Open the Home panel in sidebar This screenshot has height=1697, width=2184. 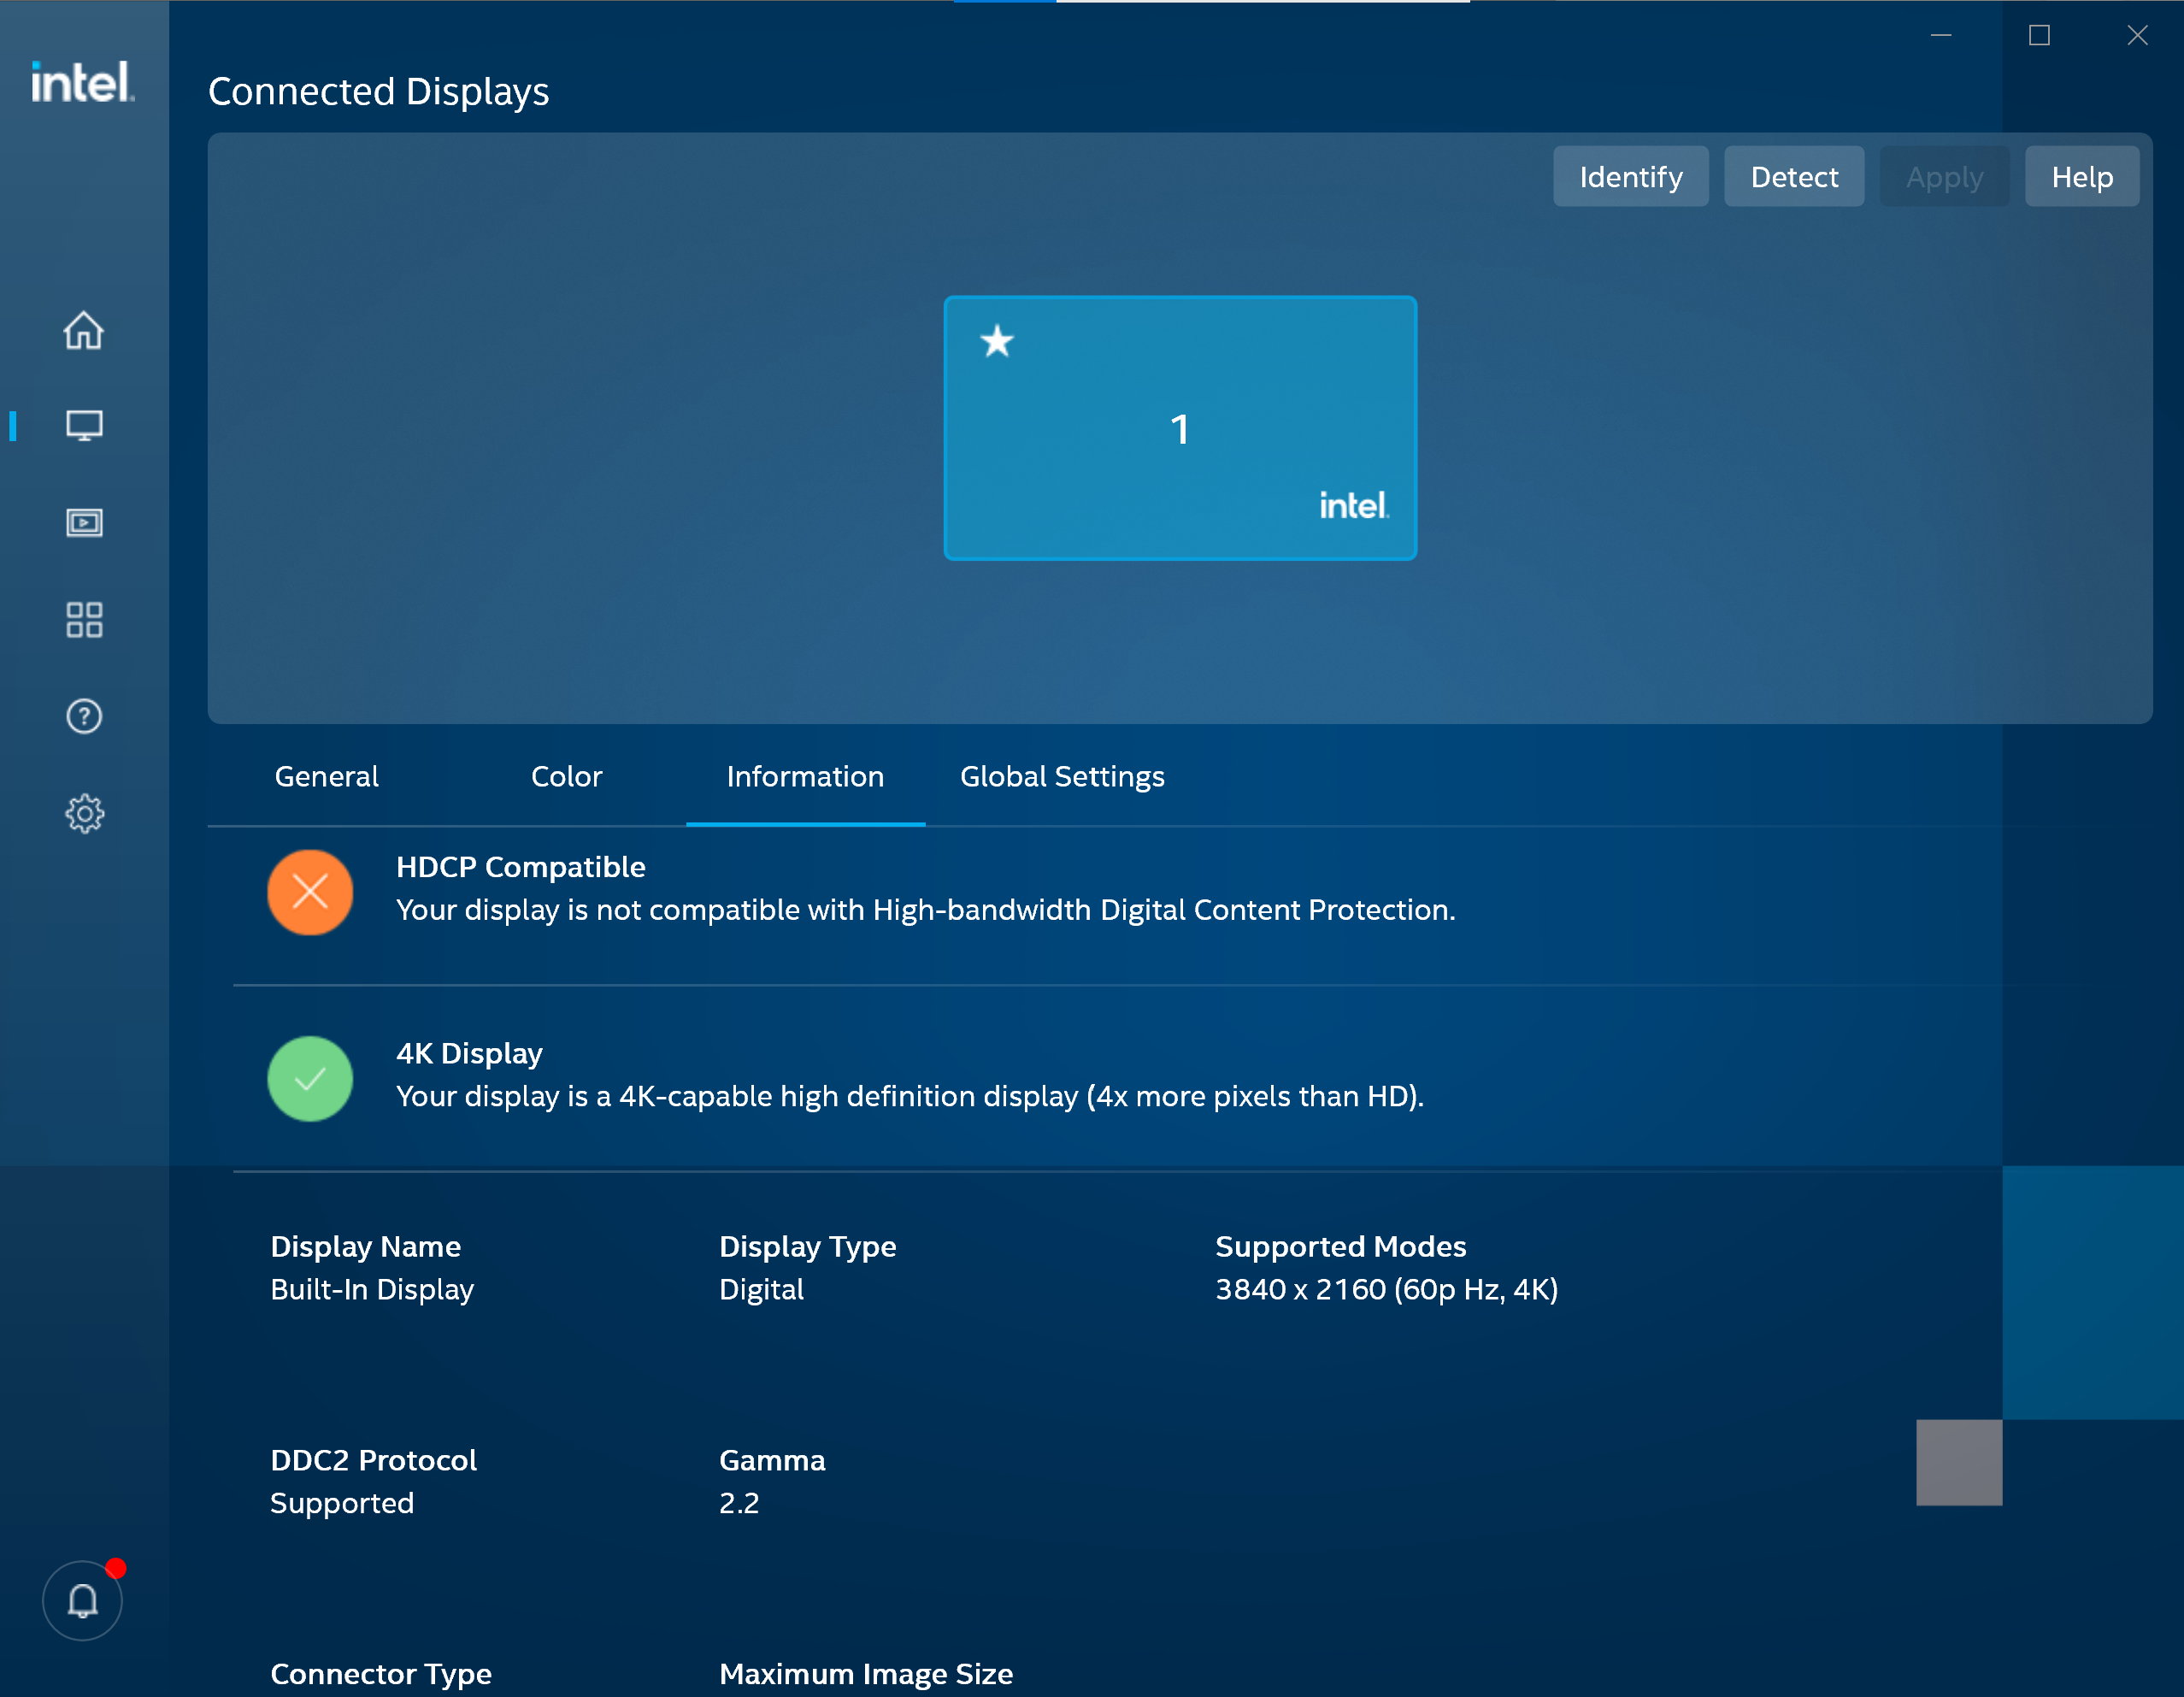(x=84, y=331)
